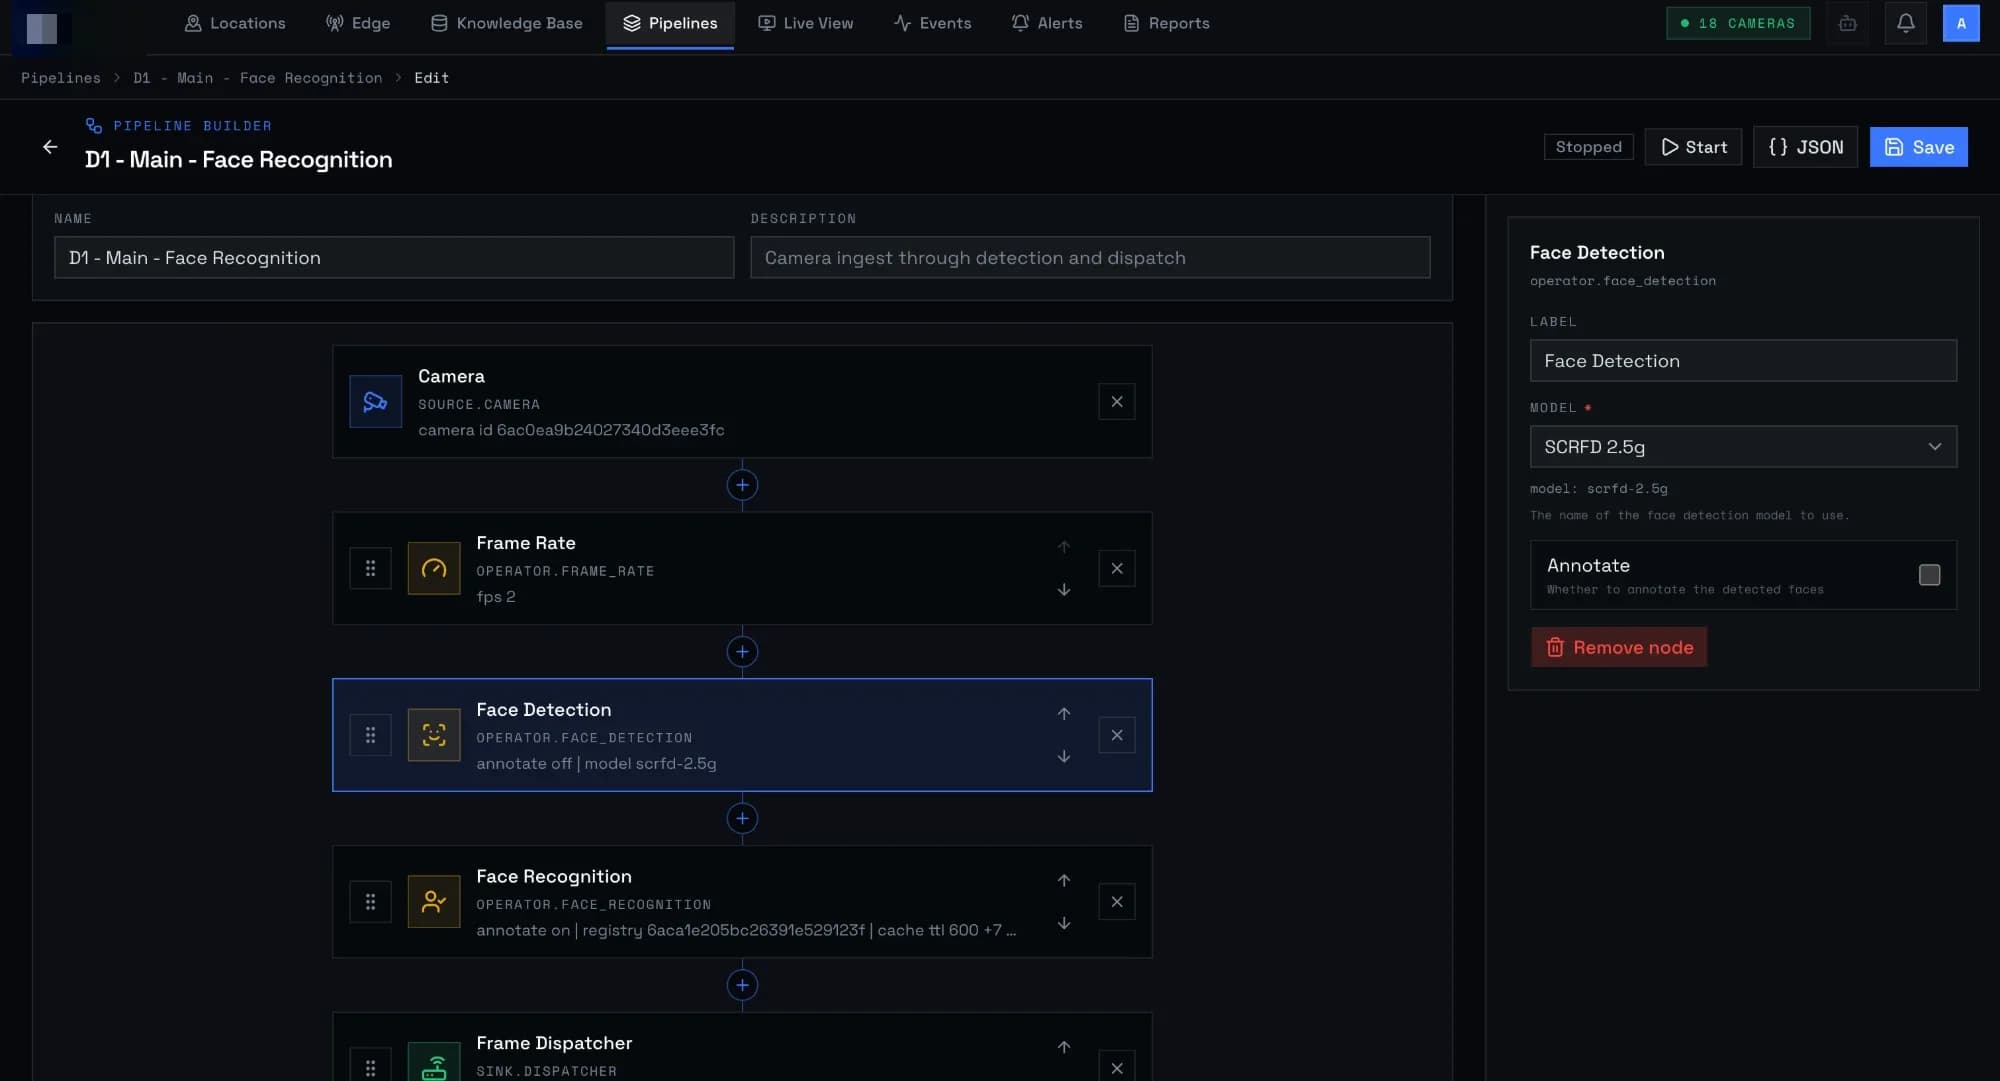Move Face Detection node up
The width and height of the screenshot is (2000, 1081).
tap(1064, 713)
